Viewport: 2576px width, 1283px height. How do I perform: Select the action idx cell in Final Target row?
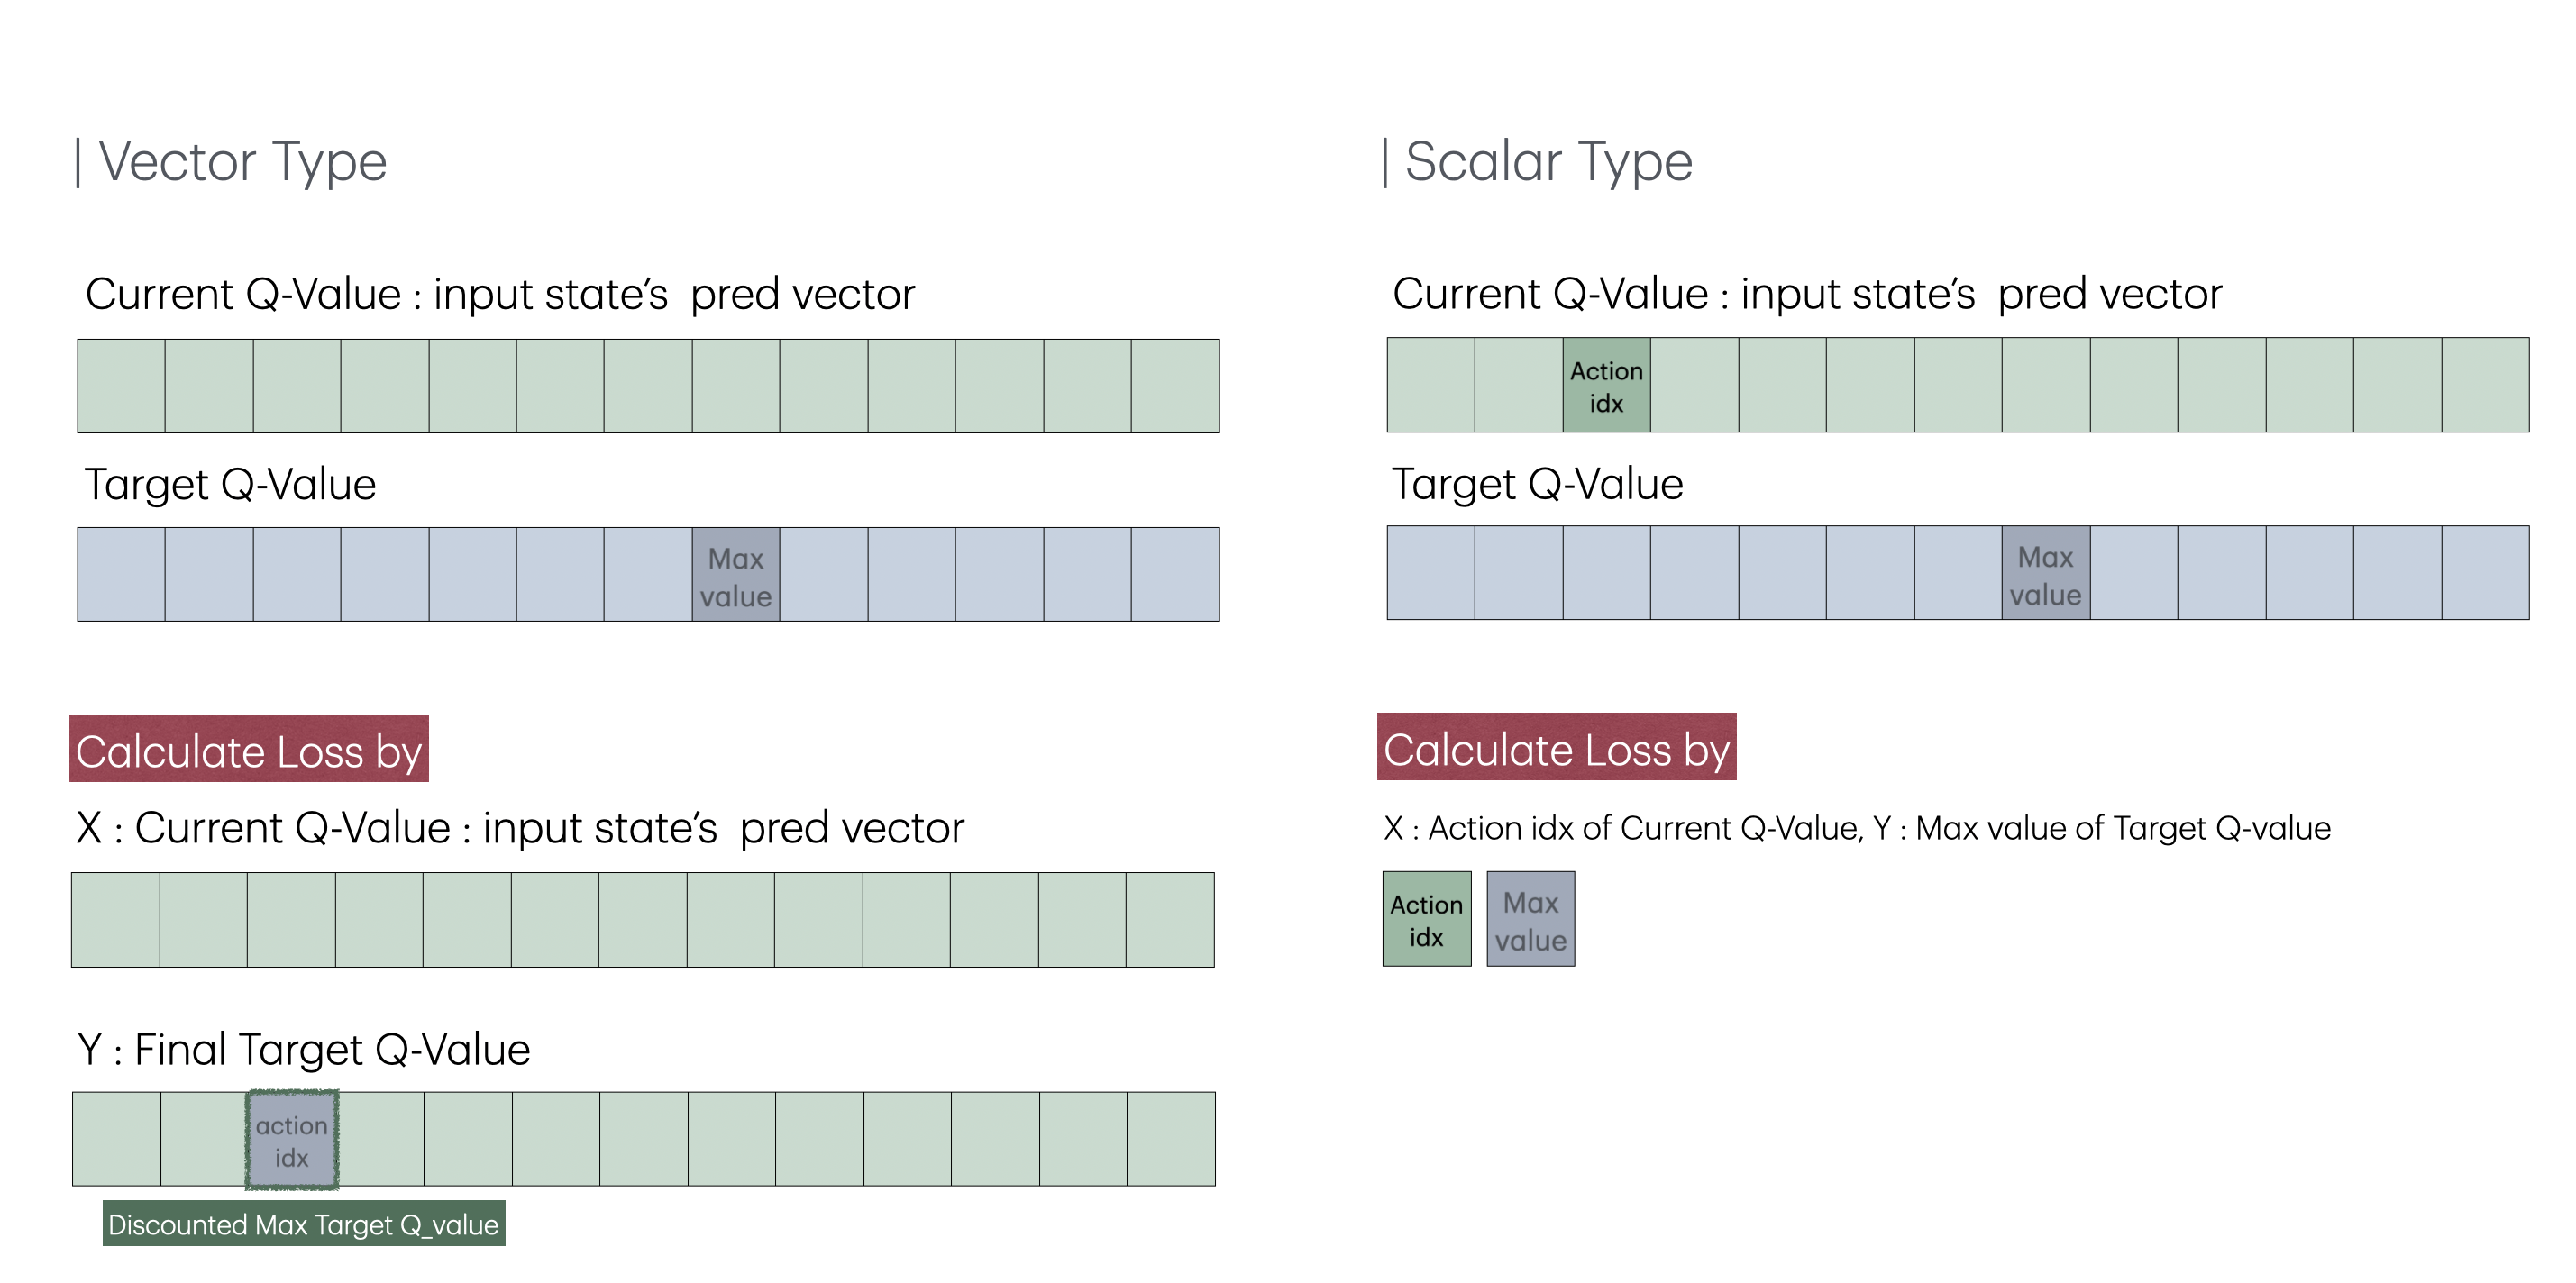tap(292, 1141)
